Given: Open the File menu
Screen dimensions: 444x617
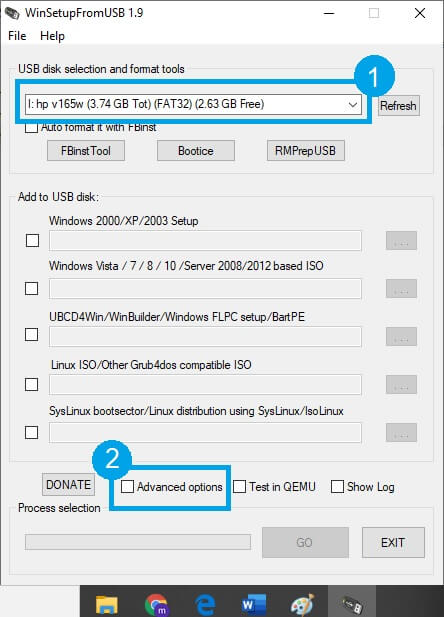Looking at the screenshot, I should tap(17, 36).
